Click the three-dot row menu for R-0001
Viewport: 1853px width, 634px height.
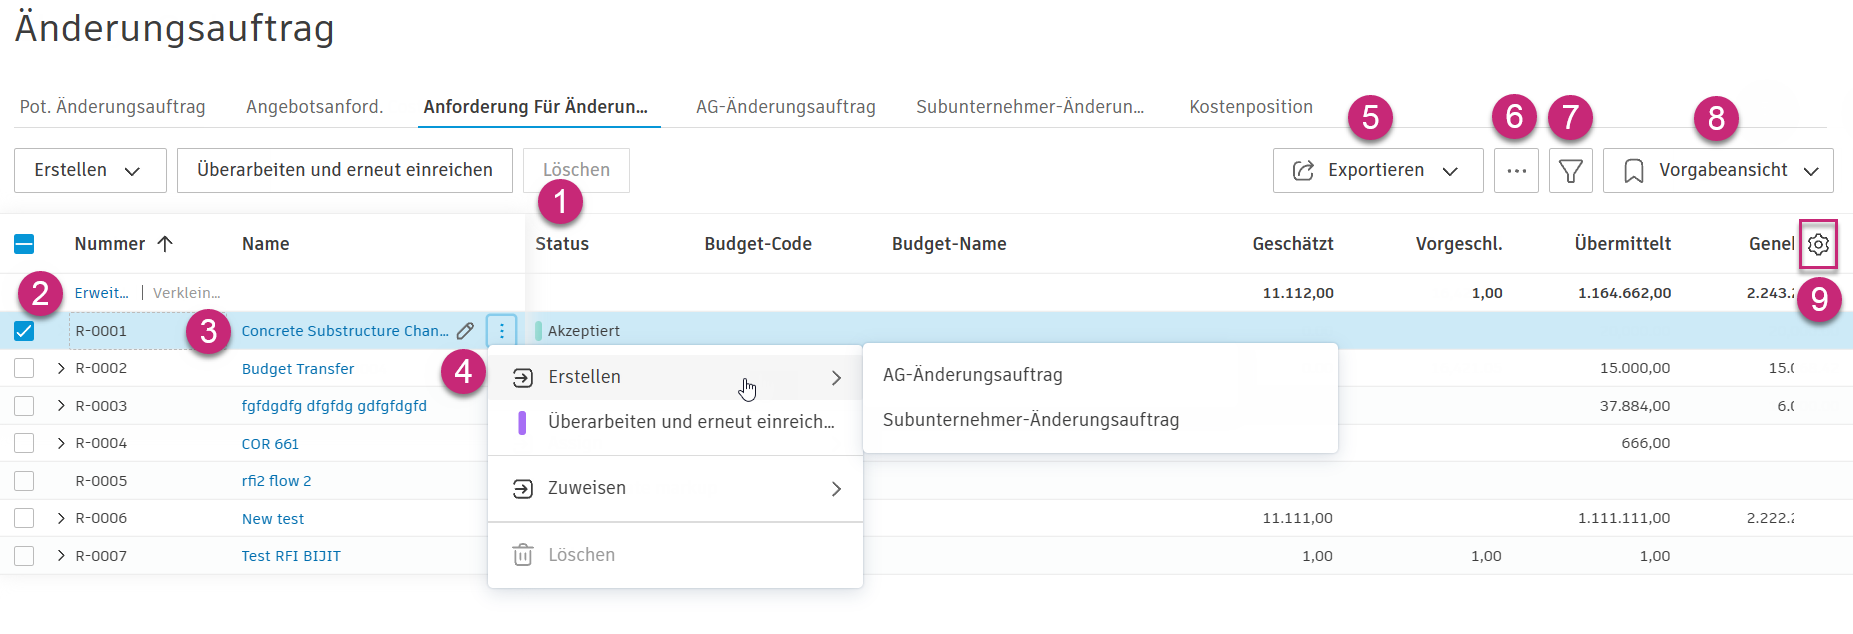pyautogui.click(x=502, y=331)
